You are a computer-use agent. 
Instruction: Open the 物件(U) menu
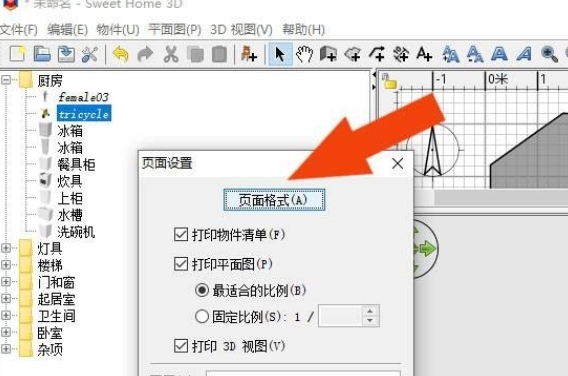tap(118, 30)
